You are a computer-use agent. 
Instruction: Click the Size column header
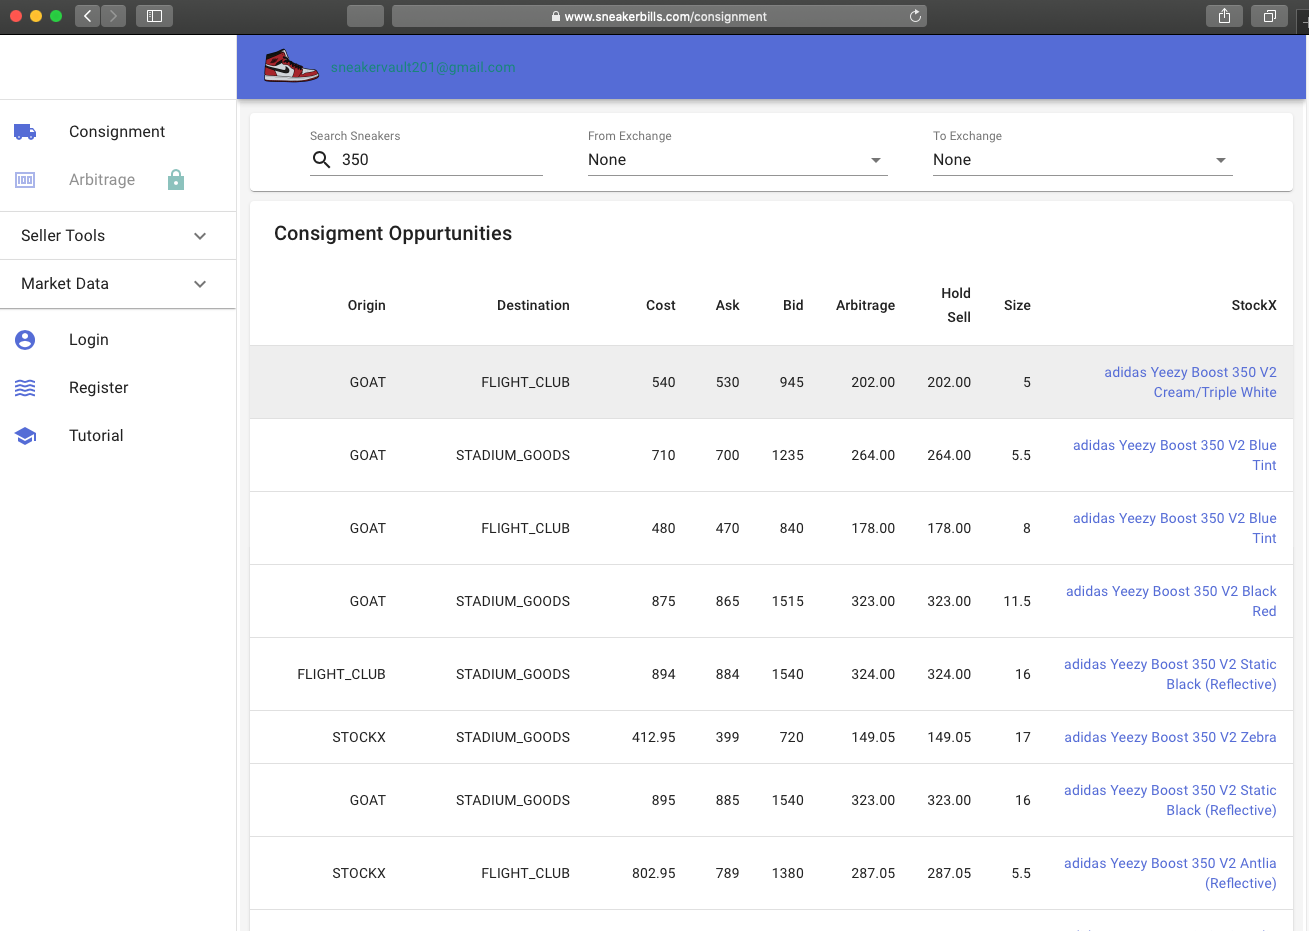[x=1017, y=305]
